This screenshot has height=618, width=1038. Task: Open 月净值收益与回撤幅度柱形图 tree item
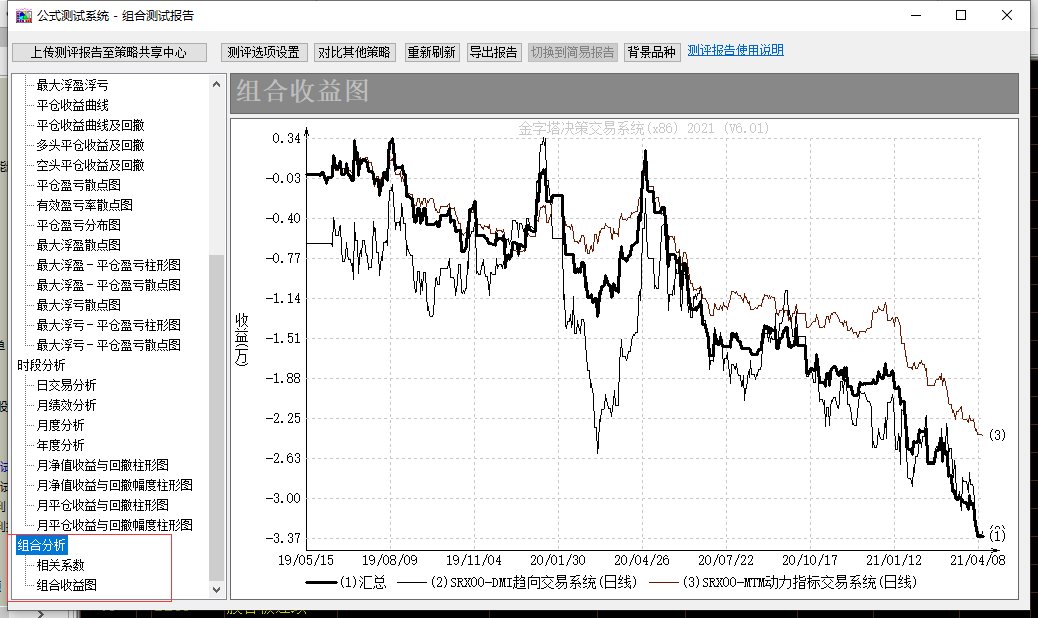pyautogui.click(x=115, y=485)
